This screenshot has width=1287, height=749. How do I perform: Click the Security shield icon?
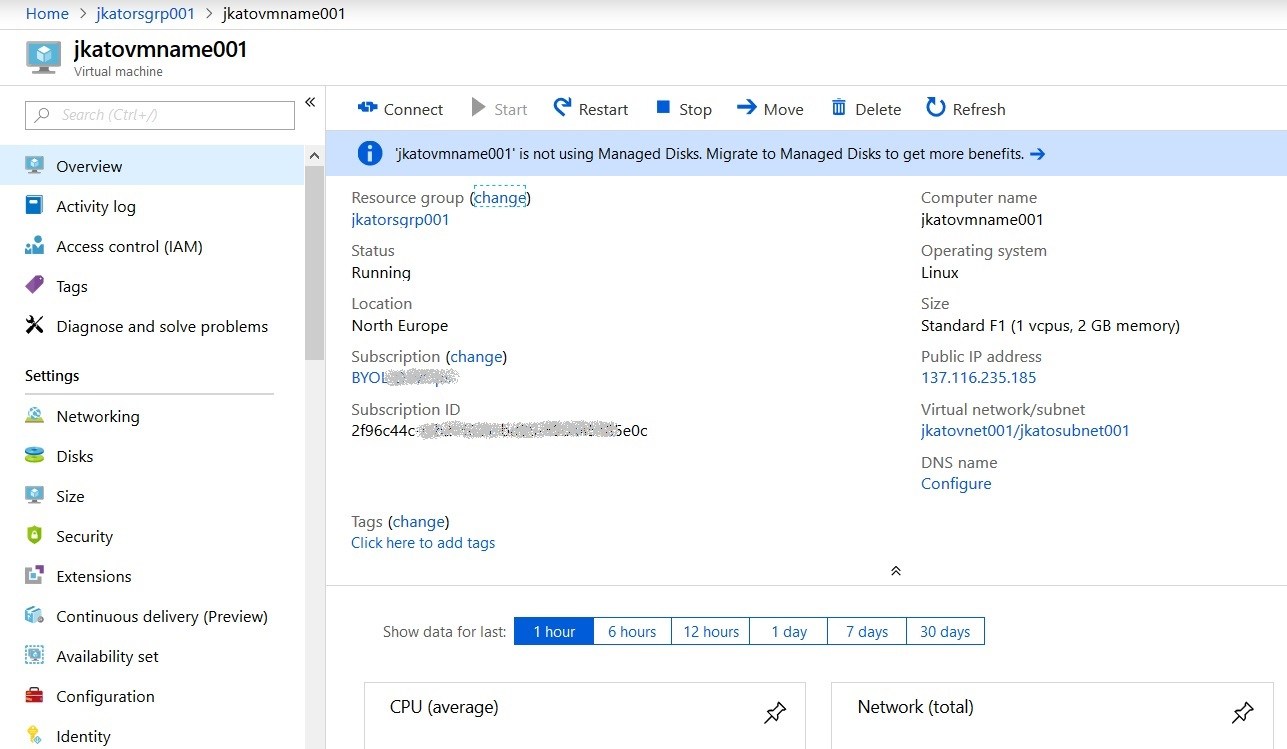click(x=35, y=536)
